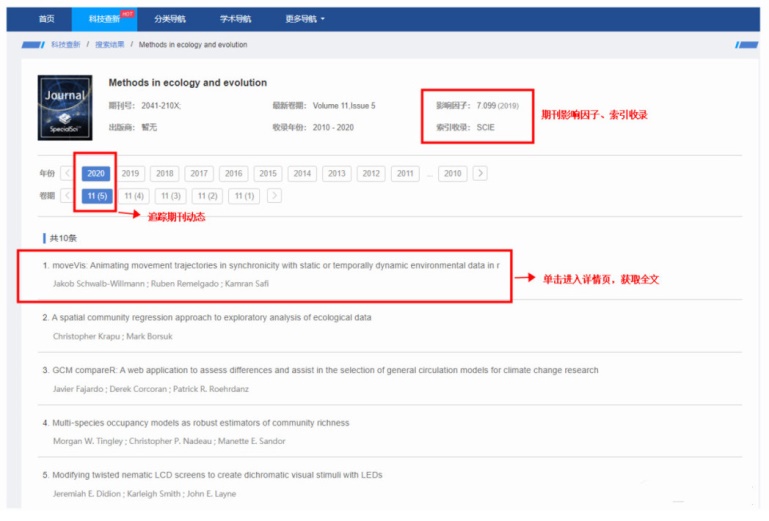Select year 2013 button
This screenshot has width=769, height=521.
(x=336, y=174)
